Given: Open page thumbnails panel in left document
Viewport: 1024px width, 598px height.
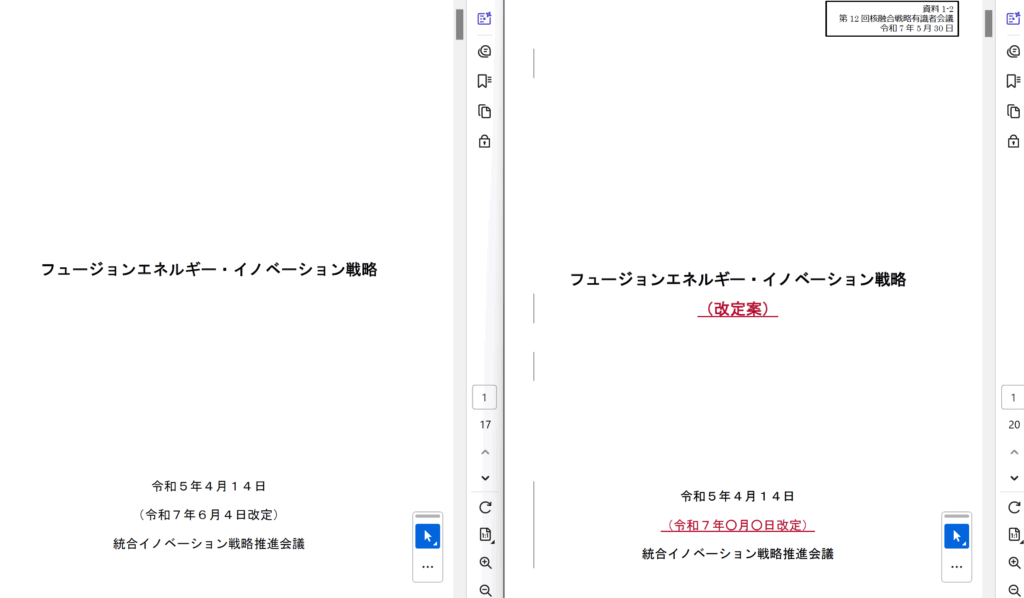Looking at the screenshot, I should [485, 111].
